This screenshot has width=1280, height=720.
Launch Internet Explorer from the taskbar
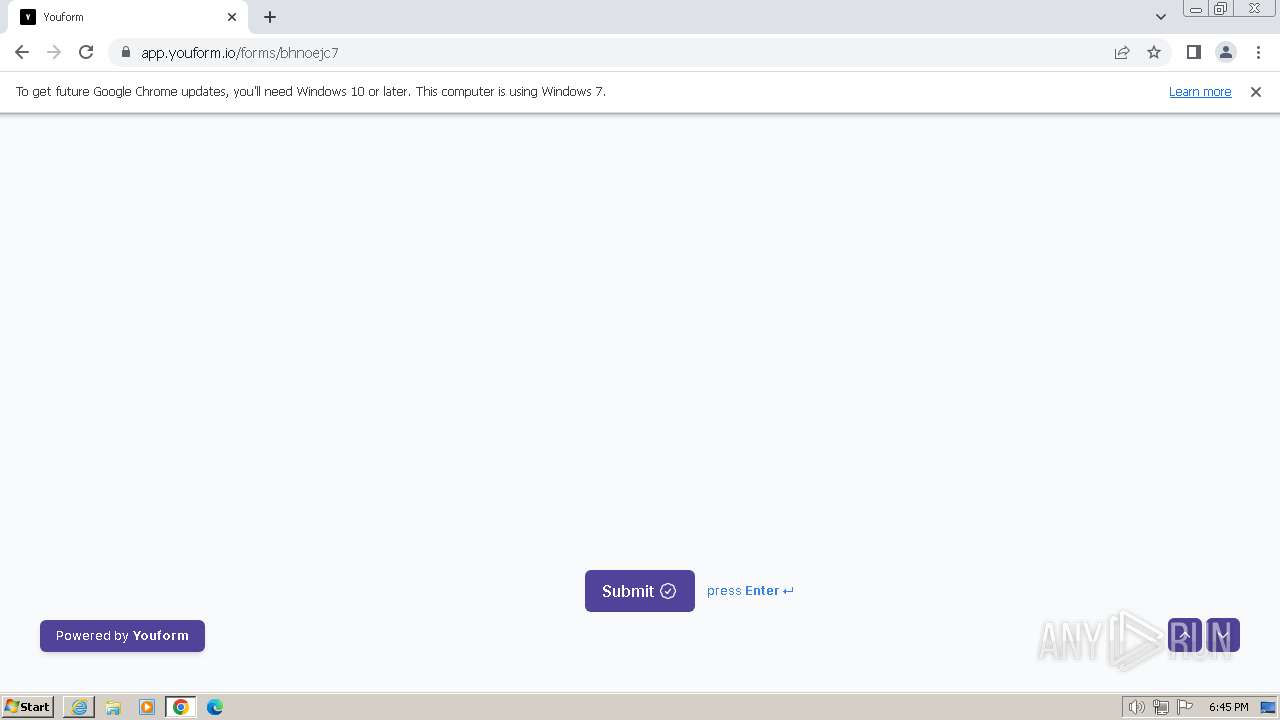coord(79,707)
